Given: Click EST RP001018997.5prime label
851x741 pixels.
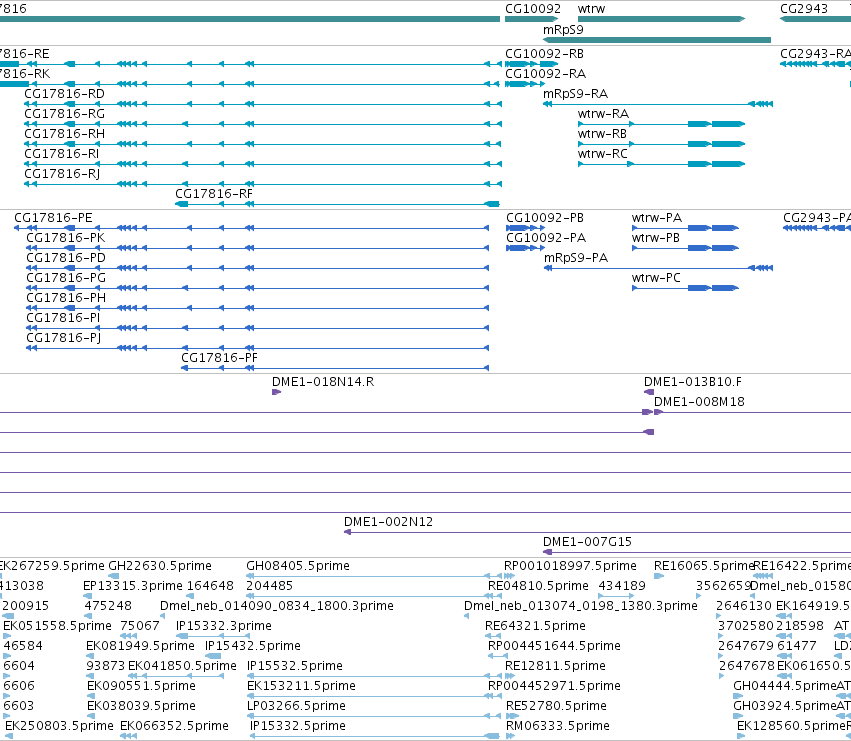Looking at the screenshot, I should pos(570,566).
